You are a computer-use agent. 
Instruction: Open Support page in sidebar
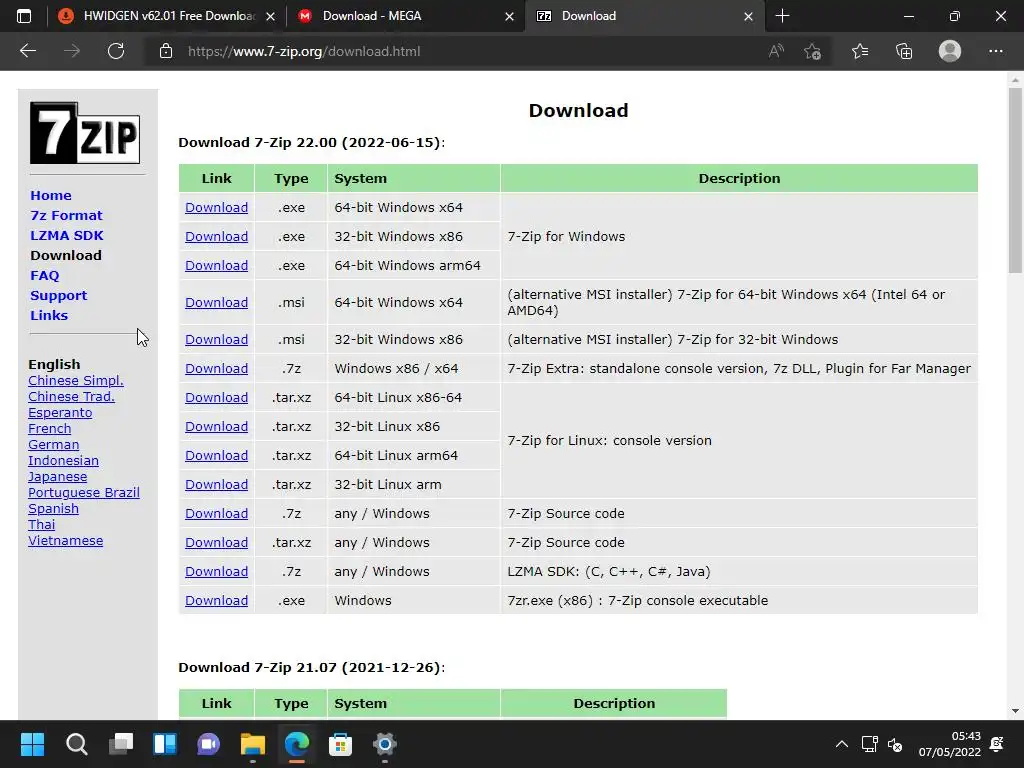(59, 295)
